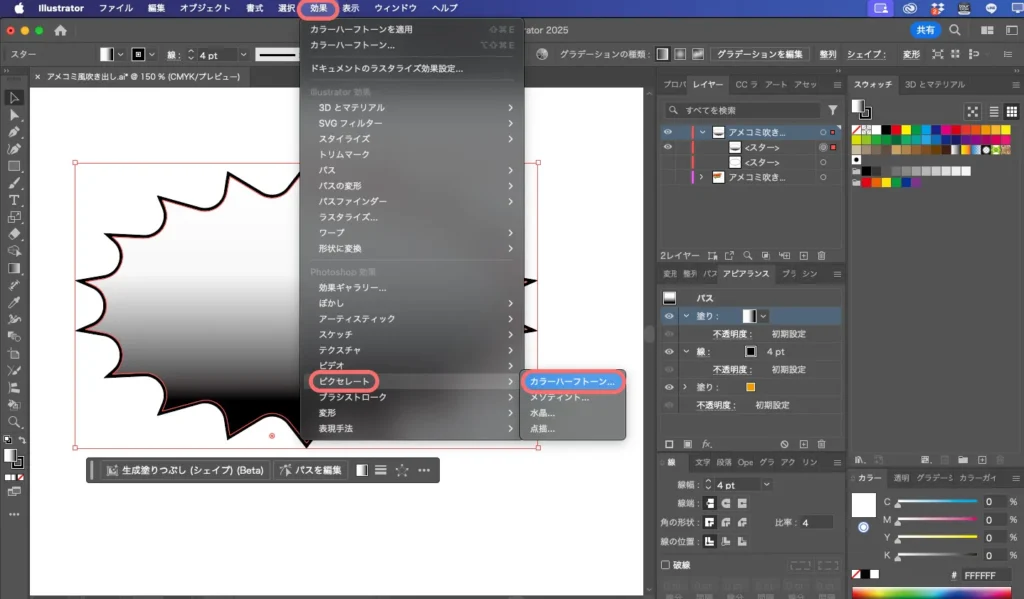Viewport: 1024px width, 599px height.
Task: Click the パスを編集 button
Action: [311, 470]
